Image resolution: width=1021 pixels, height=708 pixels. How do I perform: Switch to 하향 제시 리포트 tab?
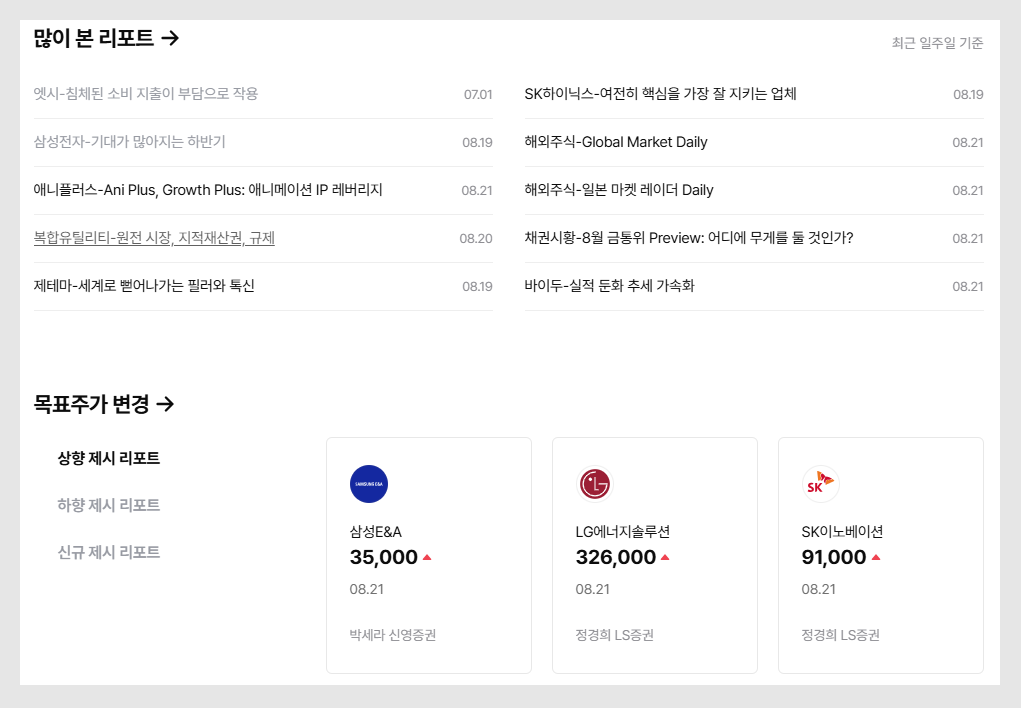[109, 505]
